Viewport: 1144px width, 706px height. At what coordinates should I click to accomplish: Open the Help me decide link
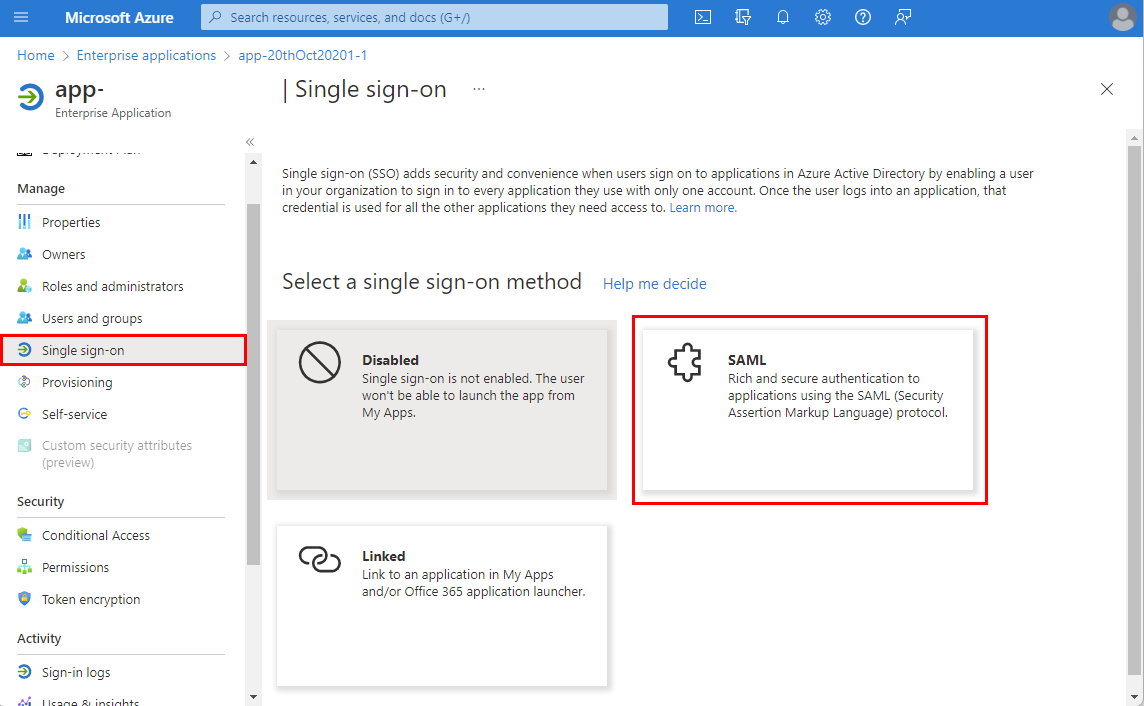click(654, 284)
